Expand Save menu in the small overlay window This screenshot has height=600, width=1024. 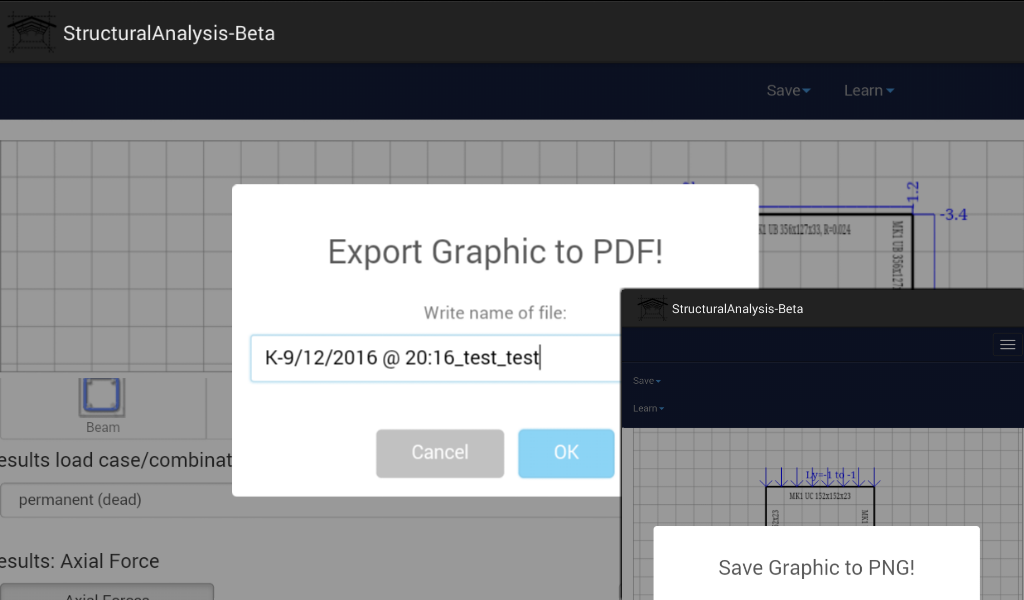[647, 381]
